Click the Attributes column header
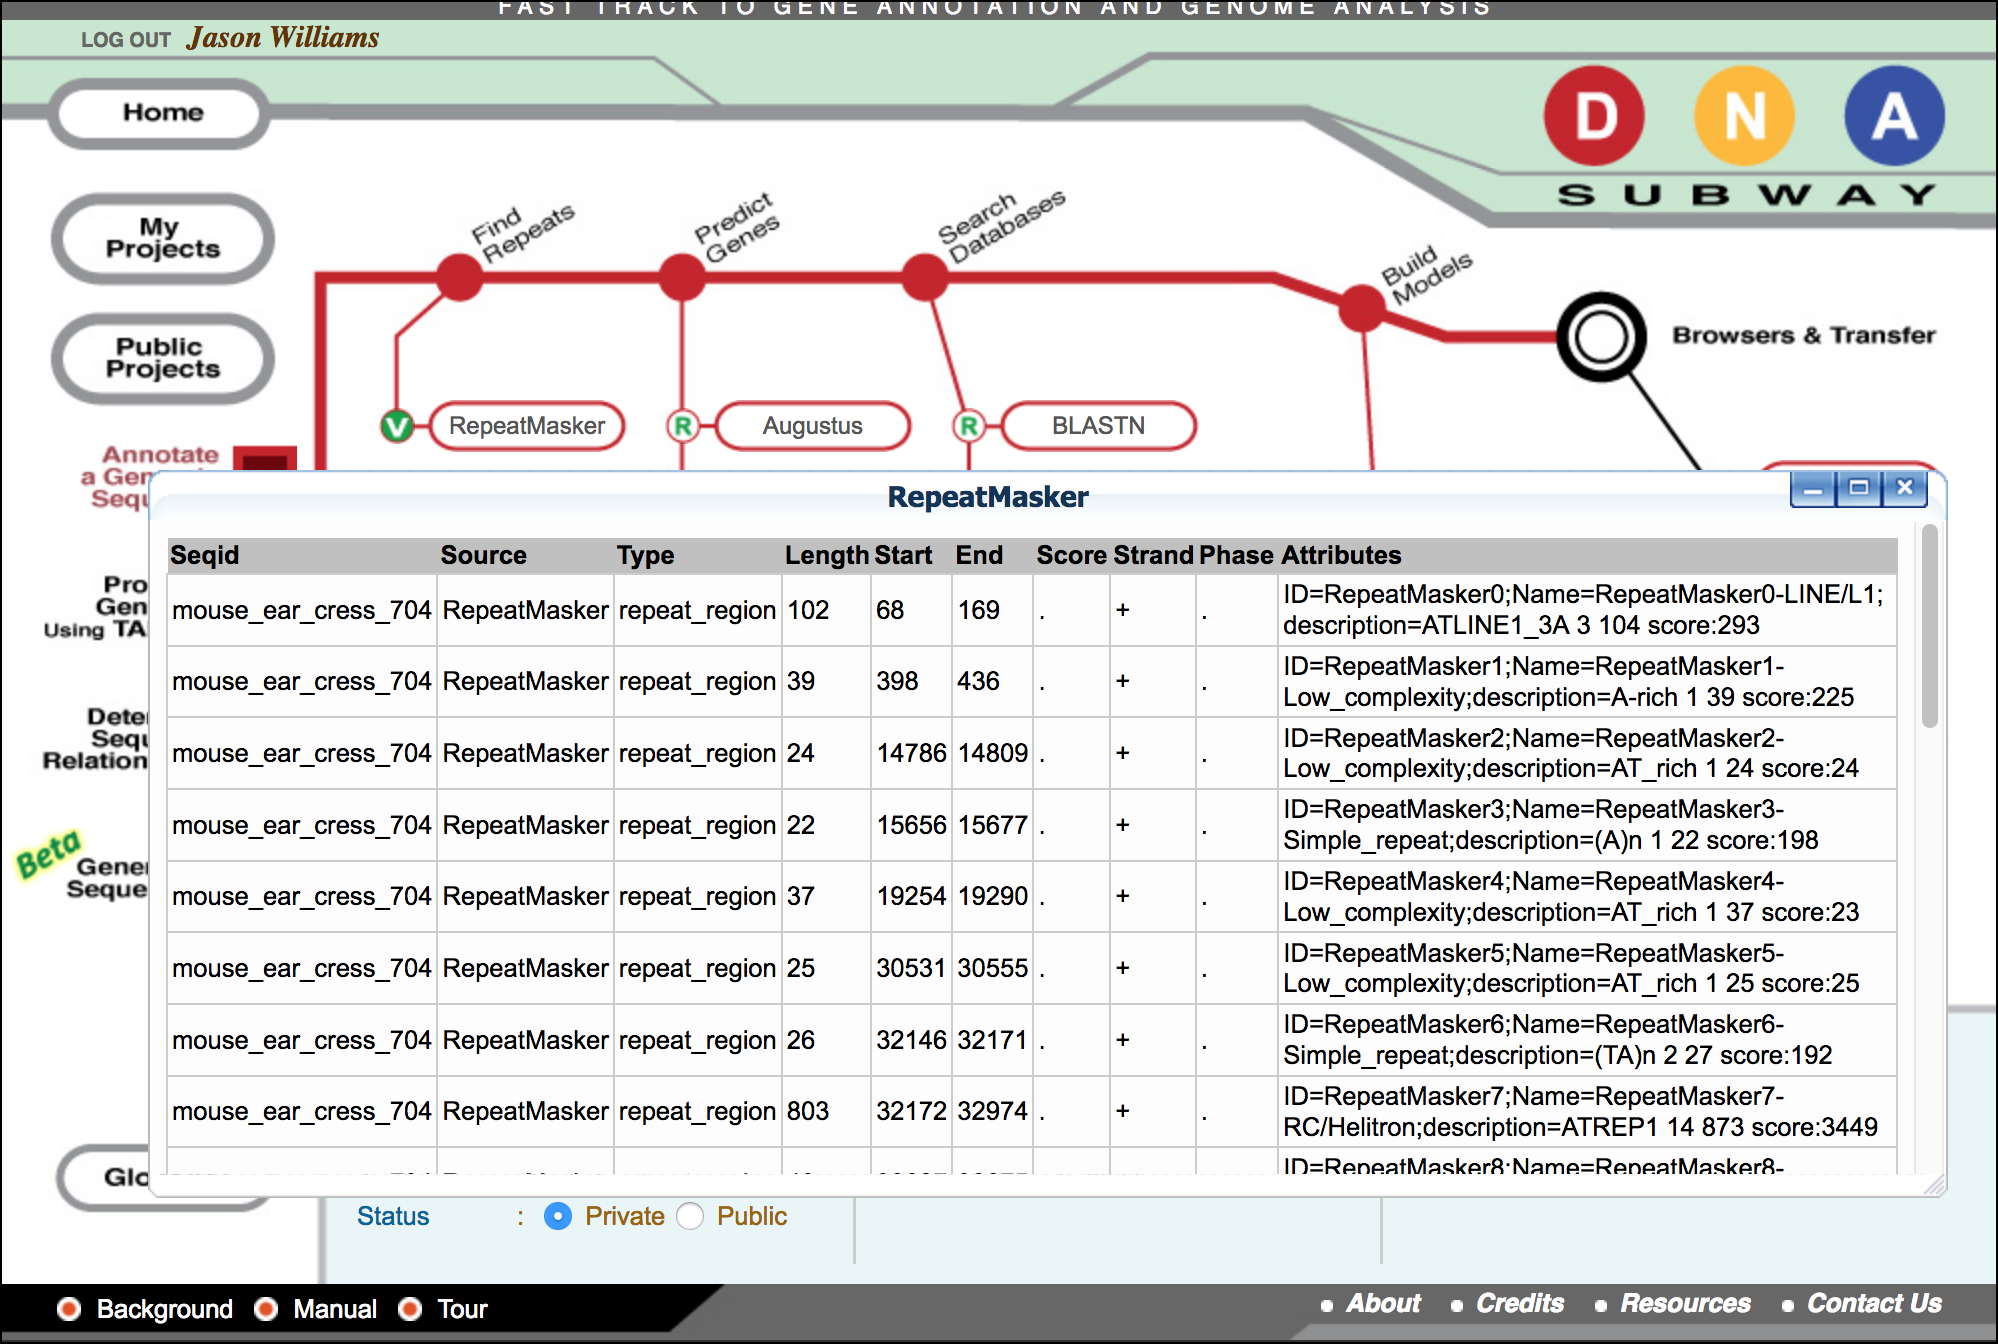 point(1341,555)
